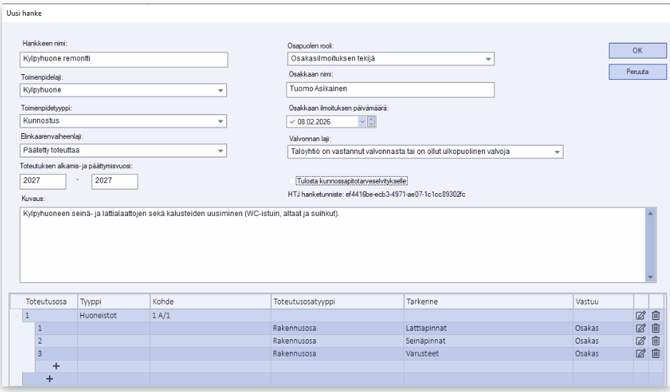Click the Toteutusosatyyppi column header
Viewport: 670px width, 392px height.
coord(338,302)
